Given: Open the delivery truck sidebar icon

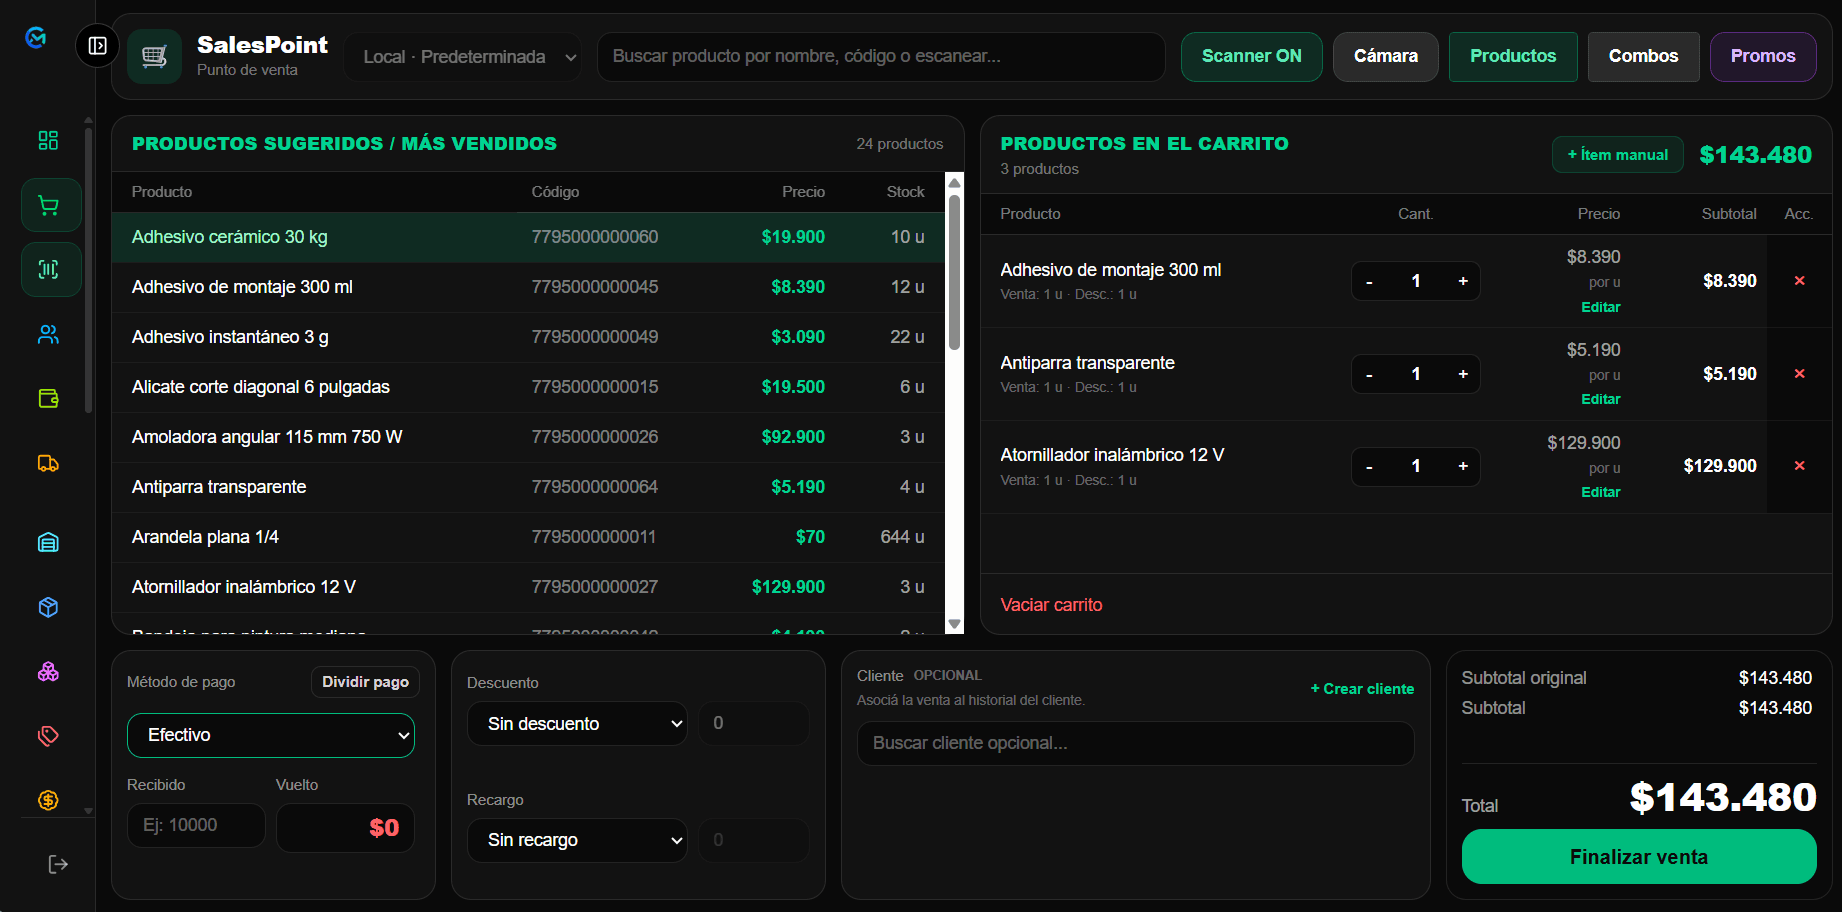Looking at the screenshot, I should pos(48,463).
